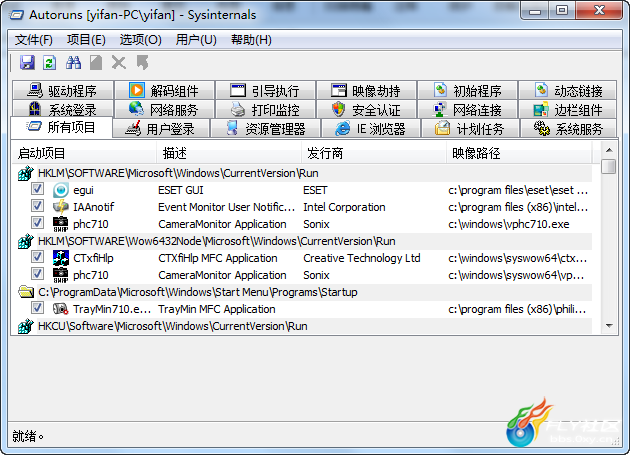630x455 pixels.
Task: Switch to the 系统服务 tab
Action: pos(568,129)
